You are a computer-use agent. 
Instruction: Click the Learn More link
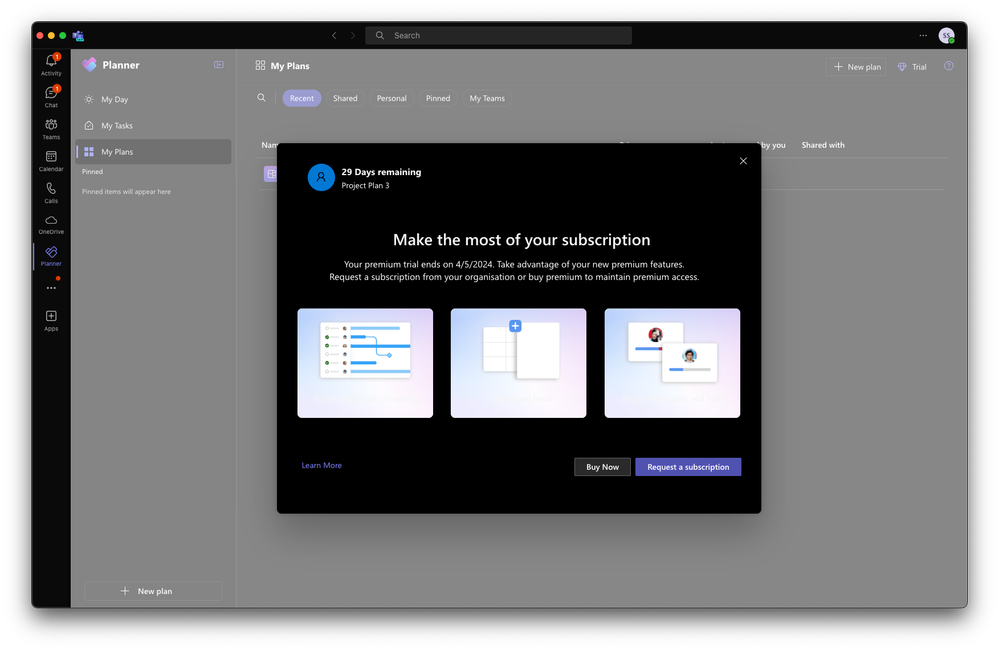[322, 465]
